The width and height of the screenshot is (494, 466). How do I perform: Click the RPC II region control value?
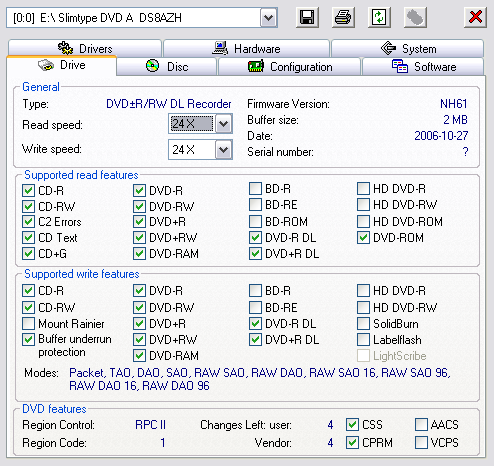[150, 425]
